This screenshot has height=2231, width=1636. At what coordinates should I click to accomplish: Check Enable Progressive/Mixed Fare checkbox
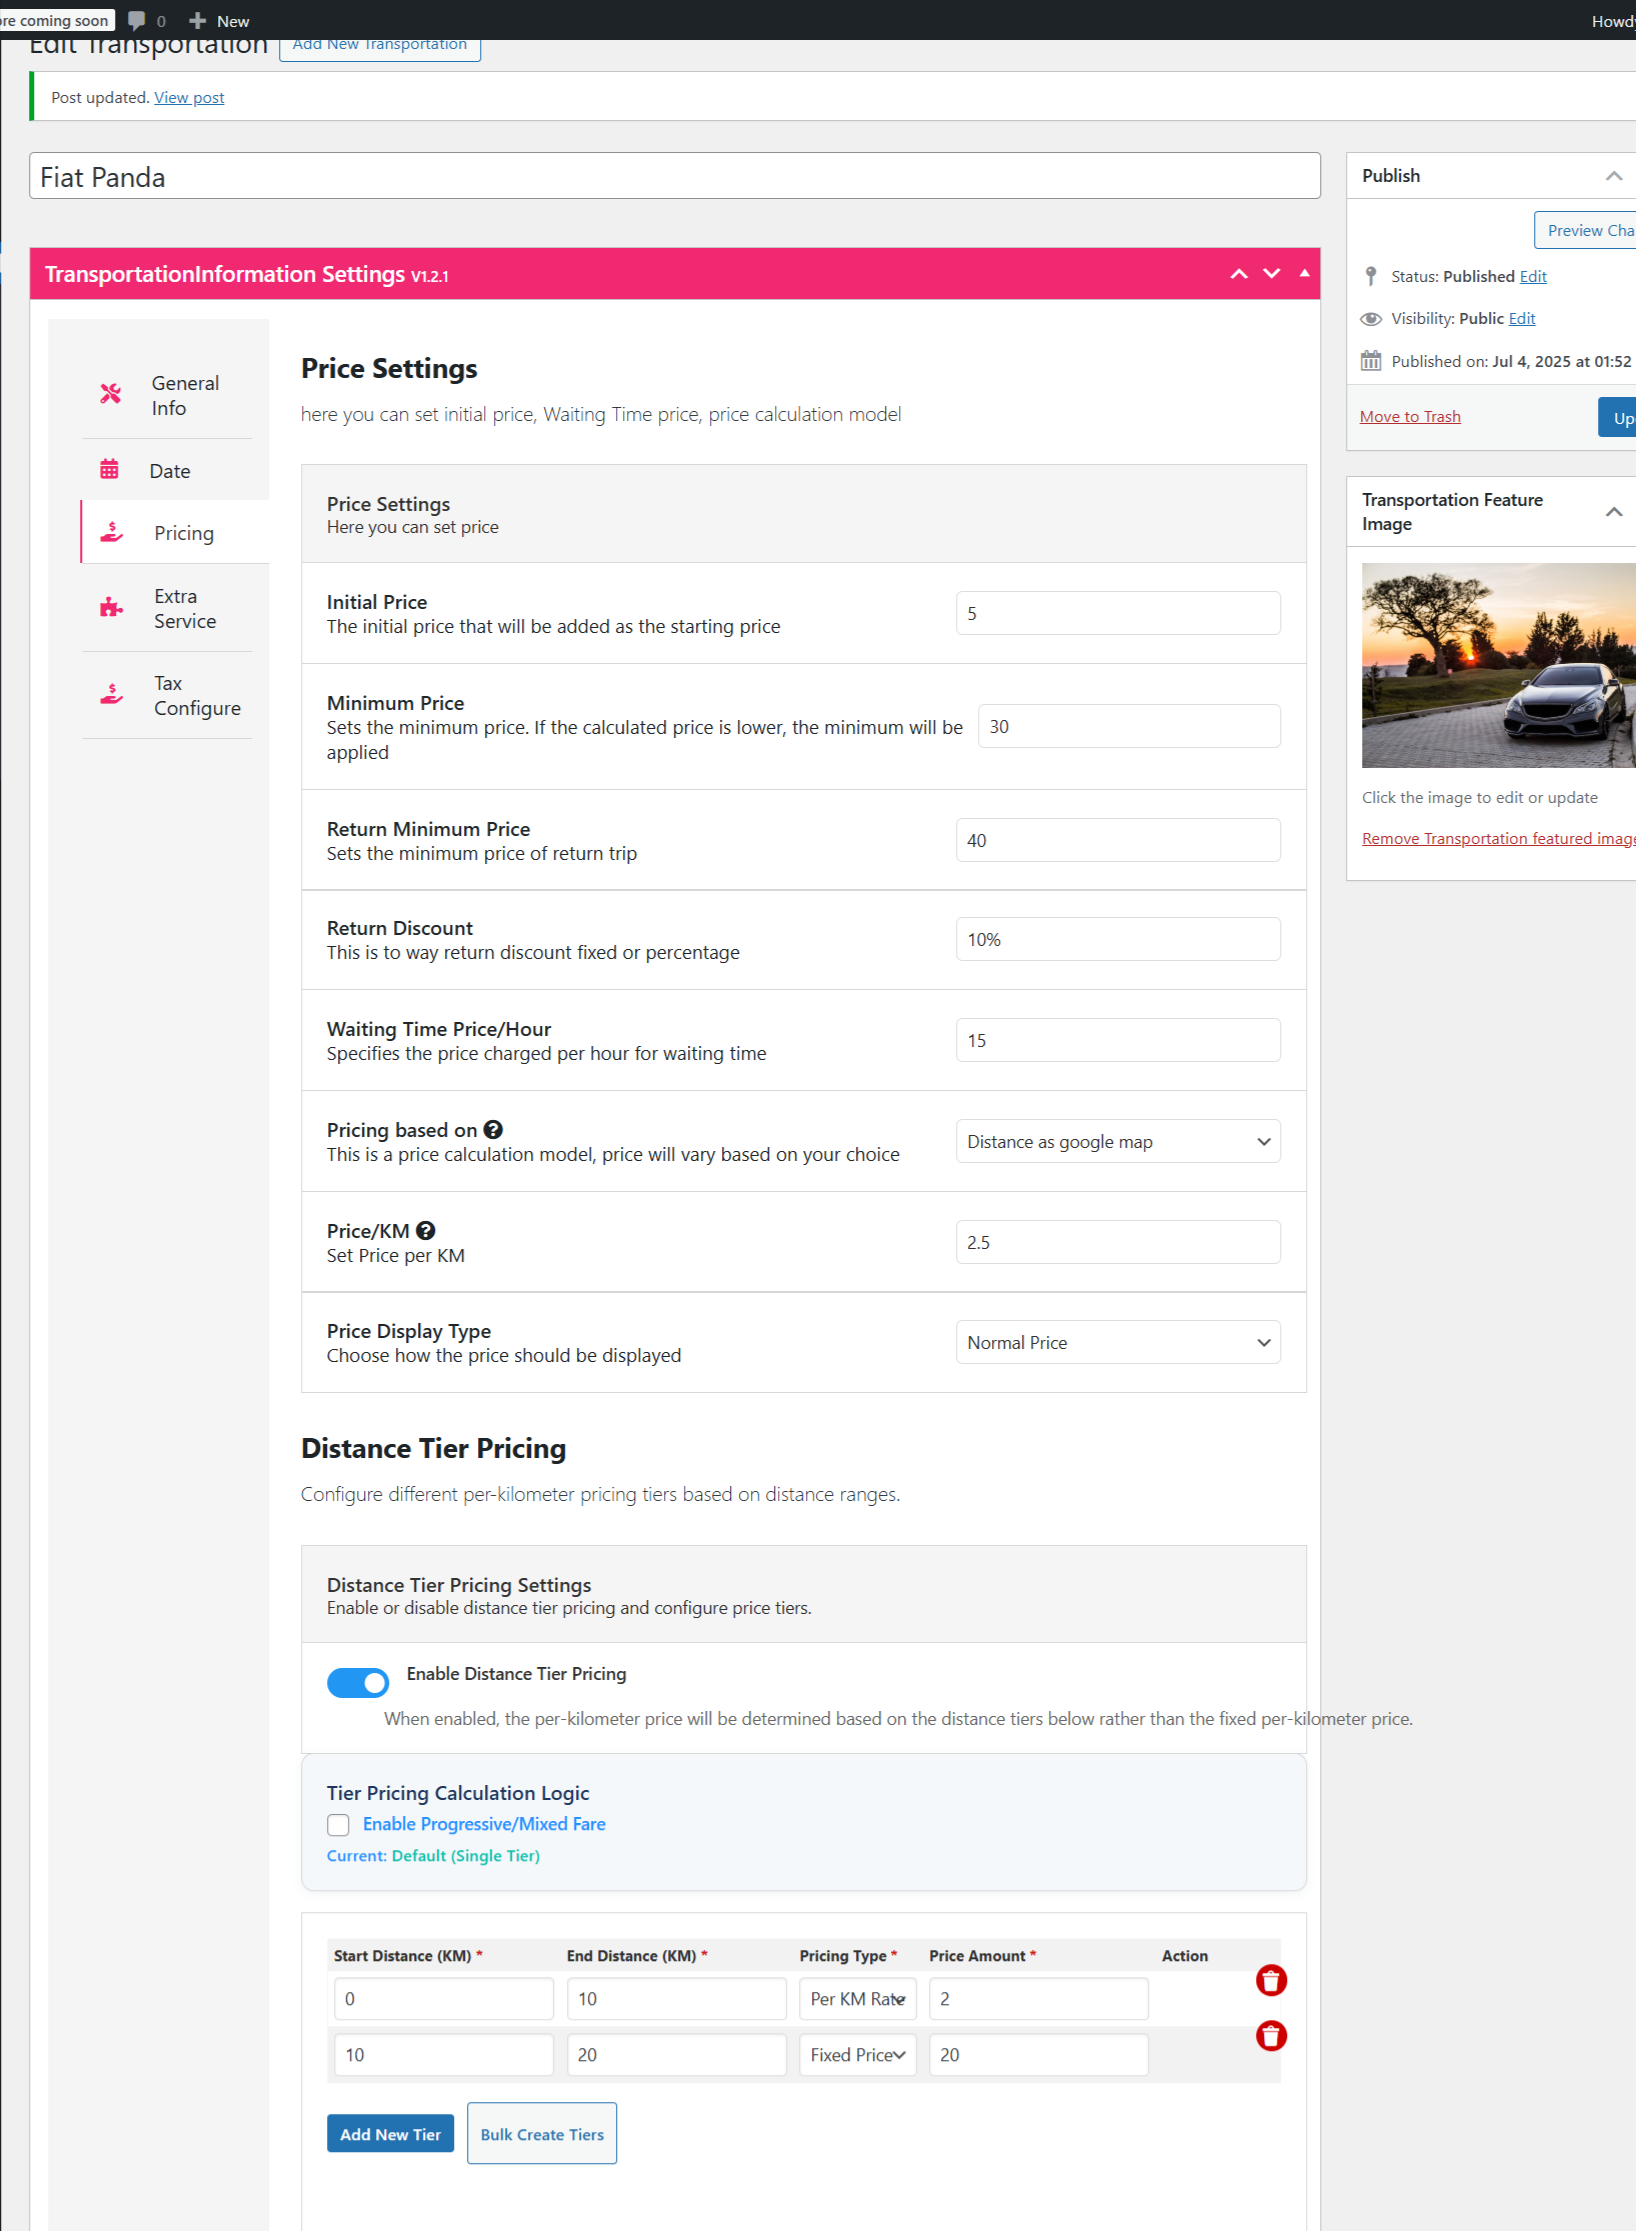click(338, 1825)
